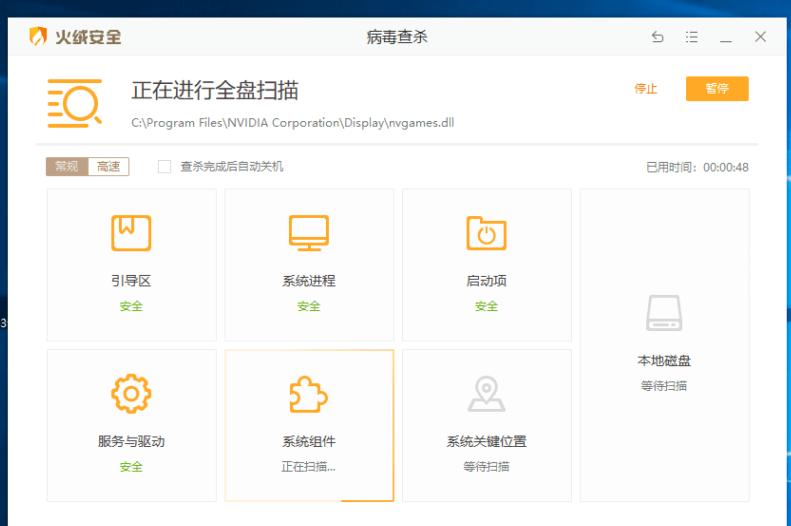Click the 病毒查杀 window title
The image size is (791, 526).
(397, 37)
